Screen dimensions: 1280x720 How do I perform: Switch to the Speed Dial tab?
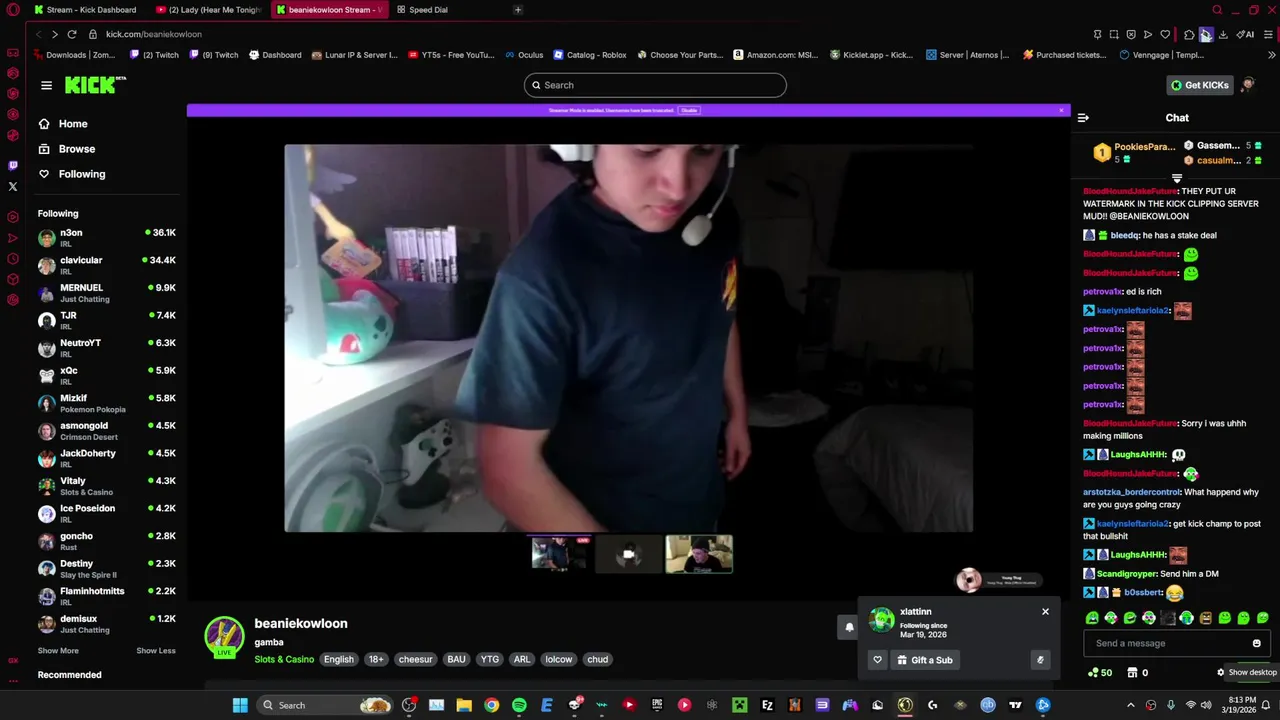coord(428,10)
